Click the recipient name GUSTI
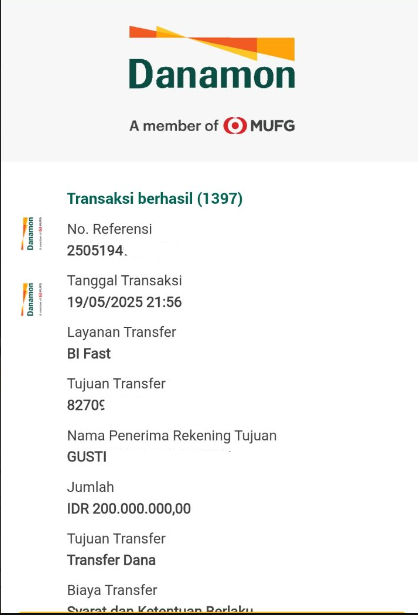Image resolution: width=418 pixels, height=615 pixels. coord(87,457)
